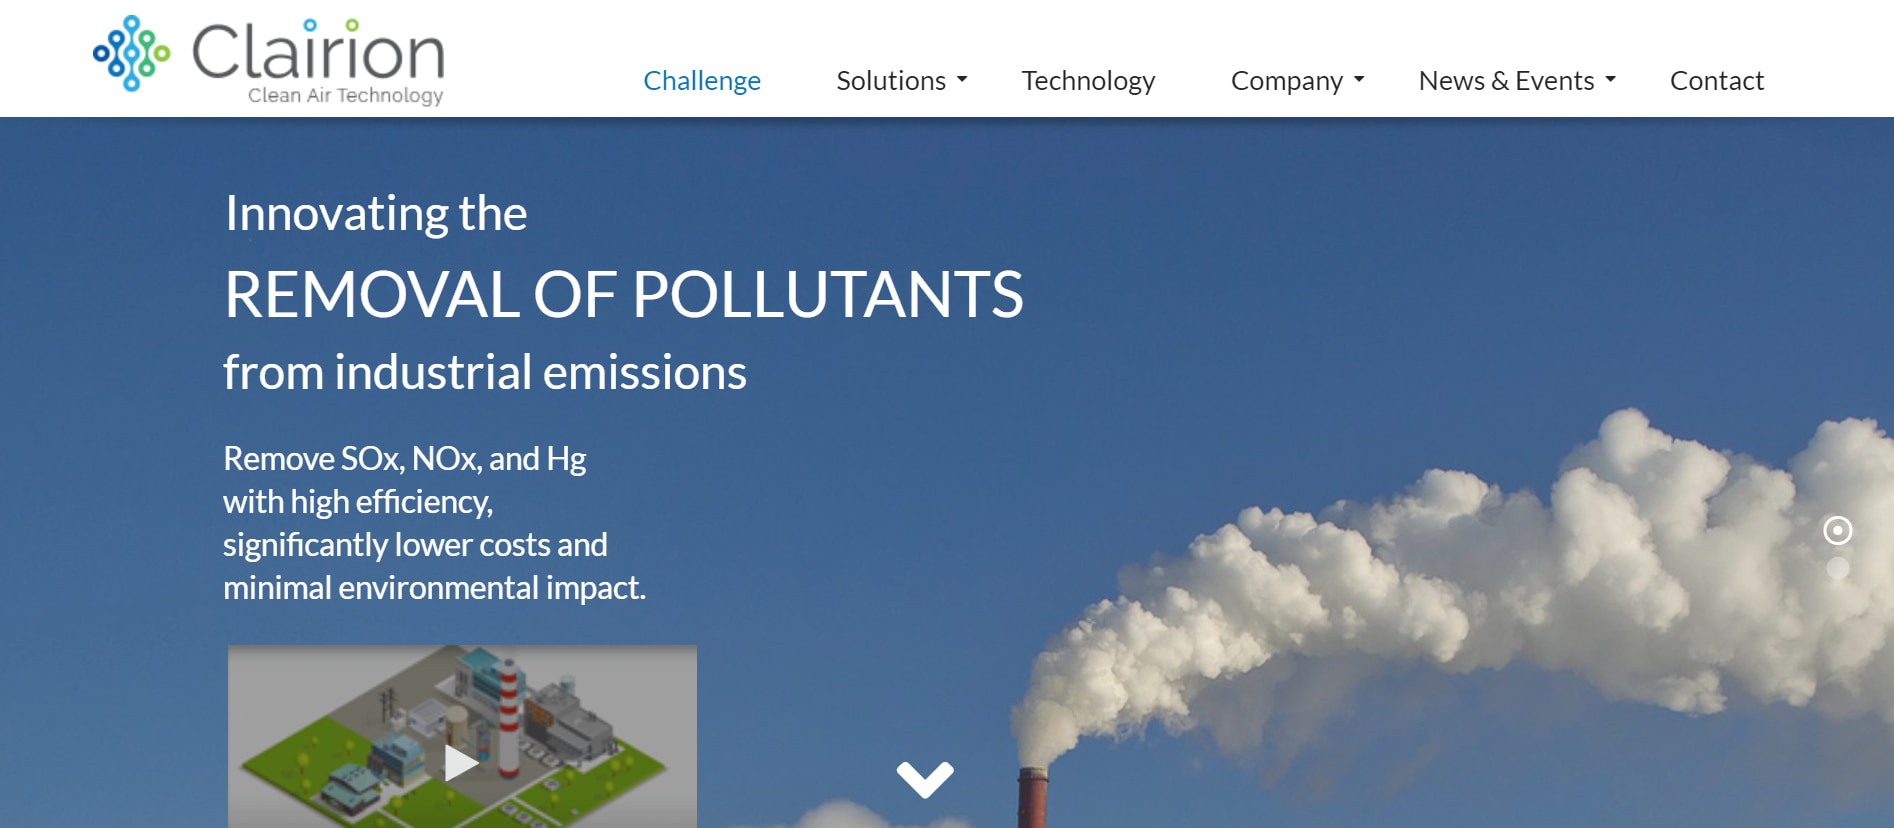Expand the News & Events dropdown arrow
Viewport: 1894px width, 828px height.
tap(1610, 79)
